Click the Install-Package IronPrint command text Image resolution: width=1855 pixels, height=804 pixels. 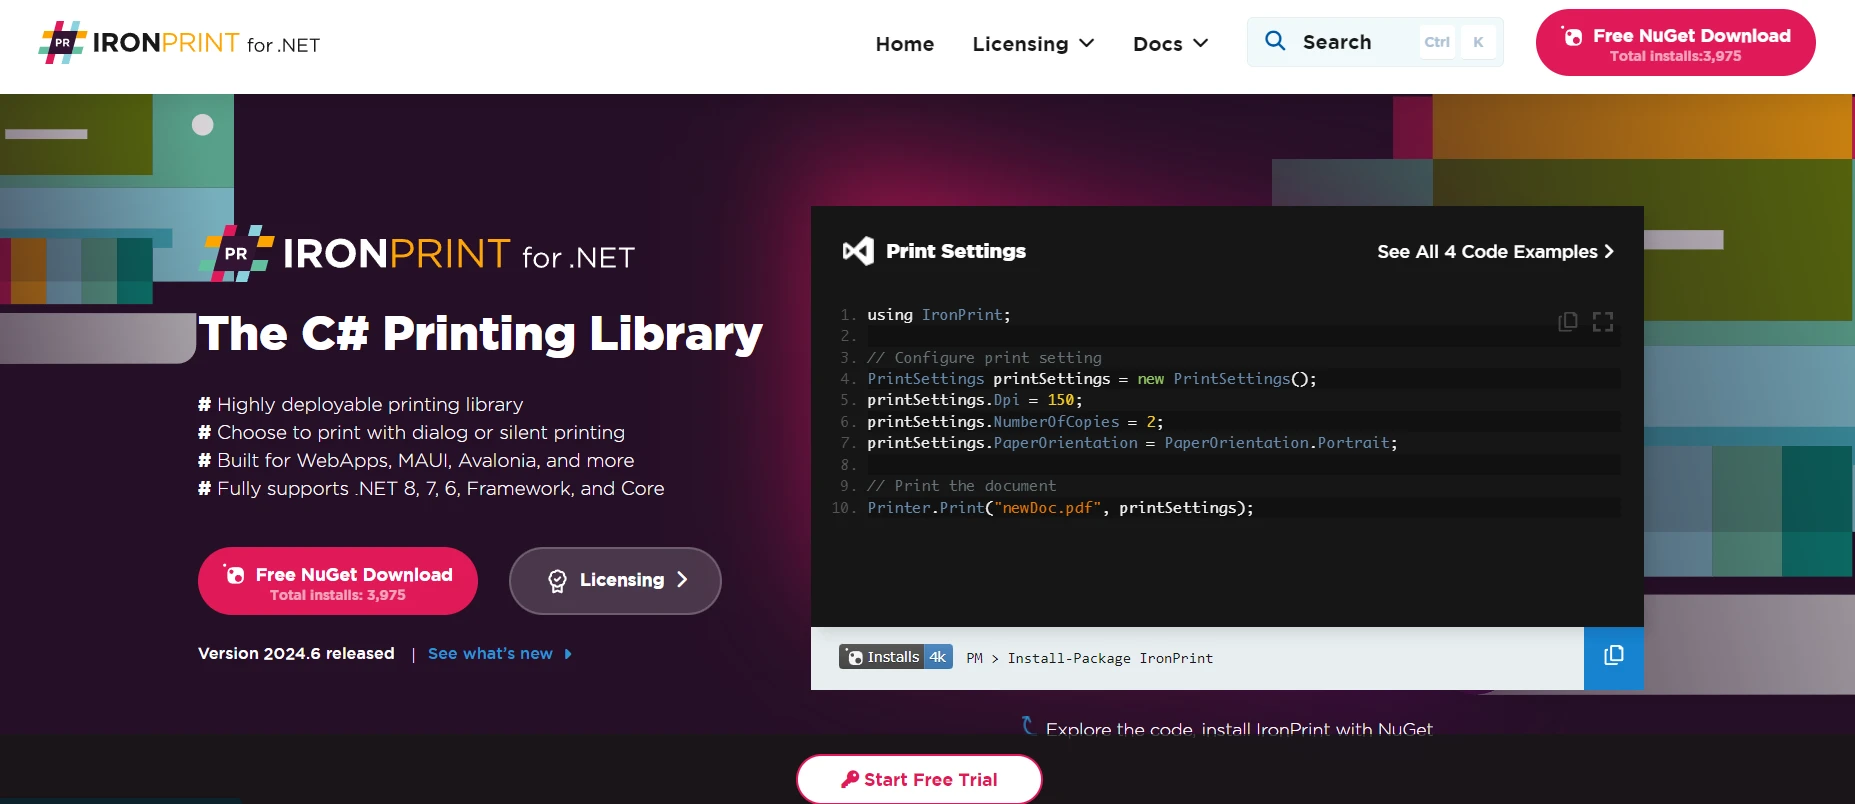pyautogui.click(x=1109, y=658)
